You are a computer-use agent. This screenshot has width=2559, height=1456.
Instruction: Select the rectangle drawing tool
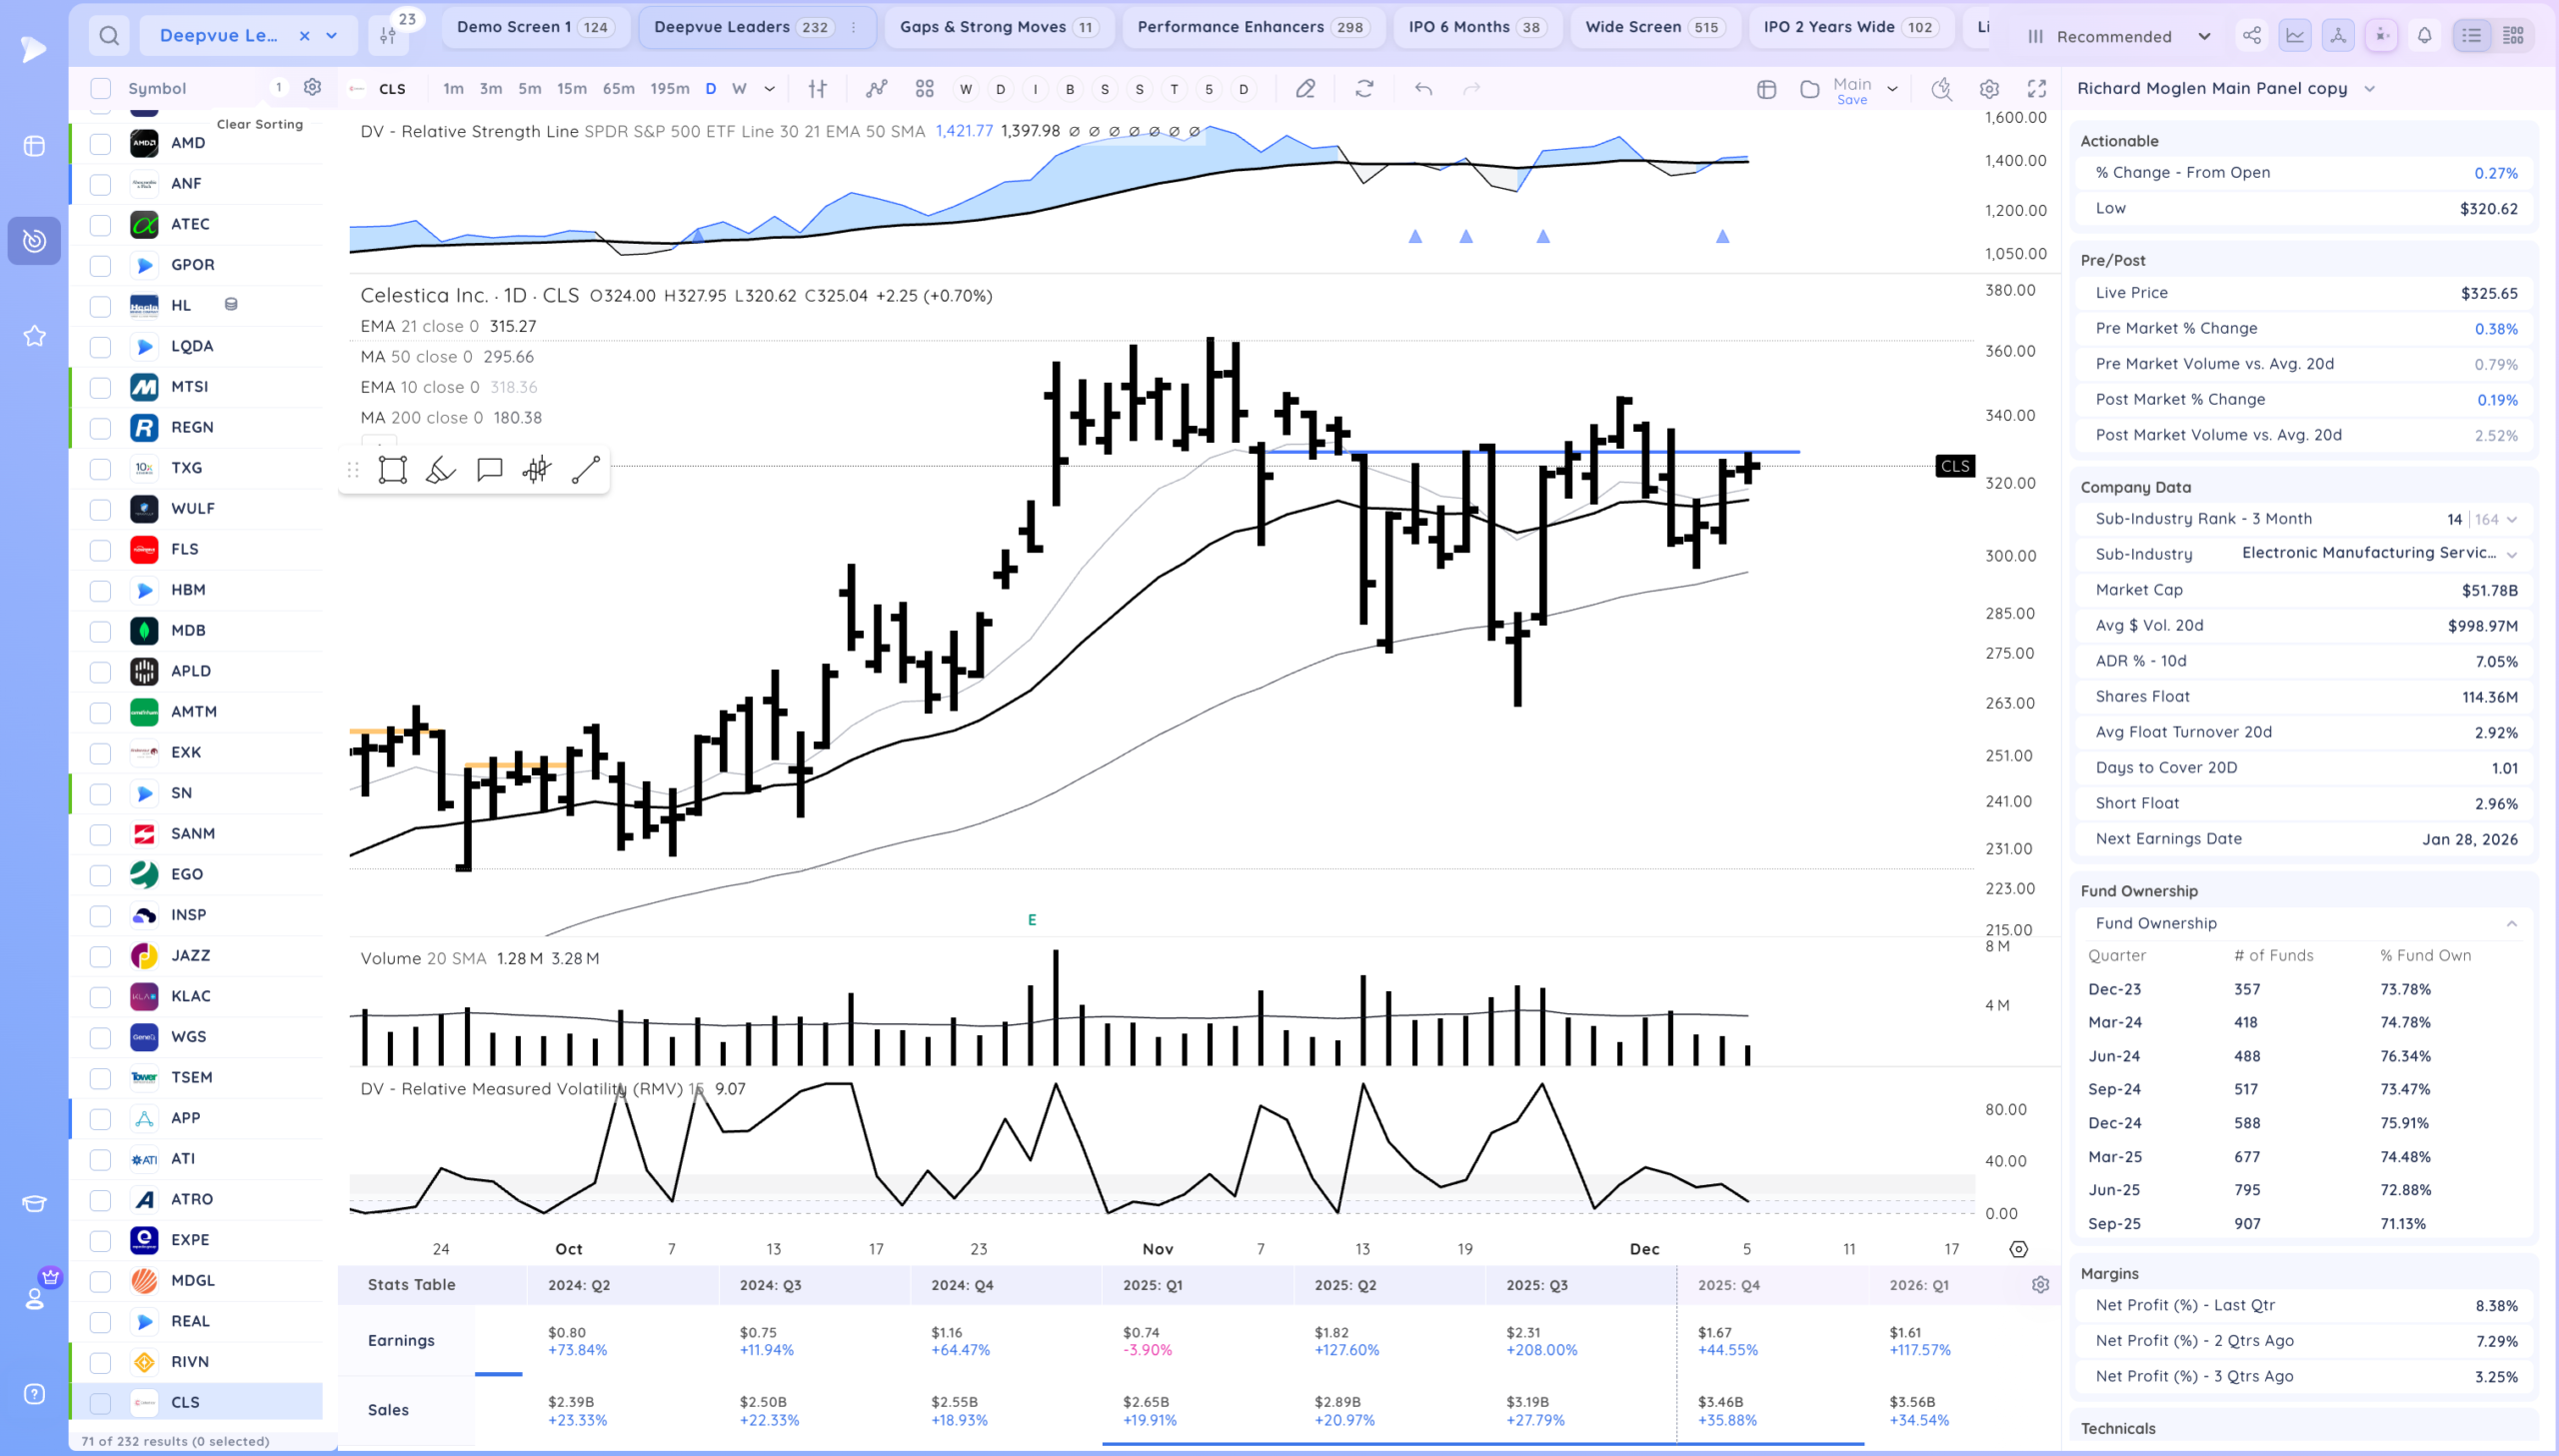click(x=392, y=470)
